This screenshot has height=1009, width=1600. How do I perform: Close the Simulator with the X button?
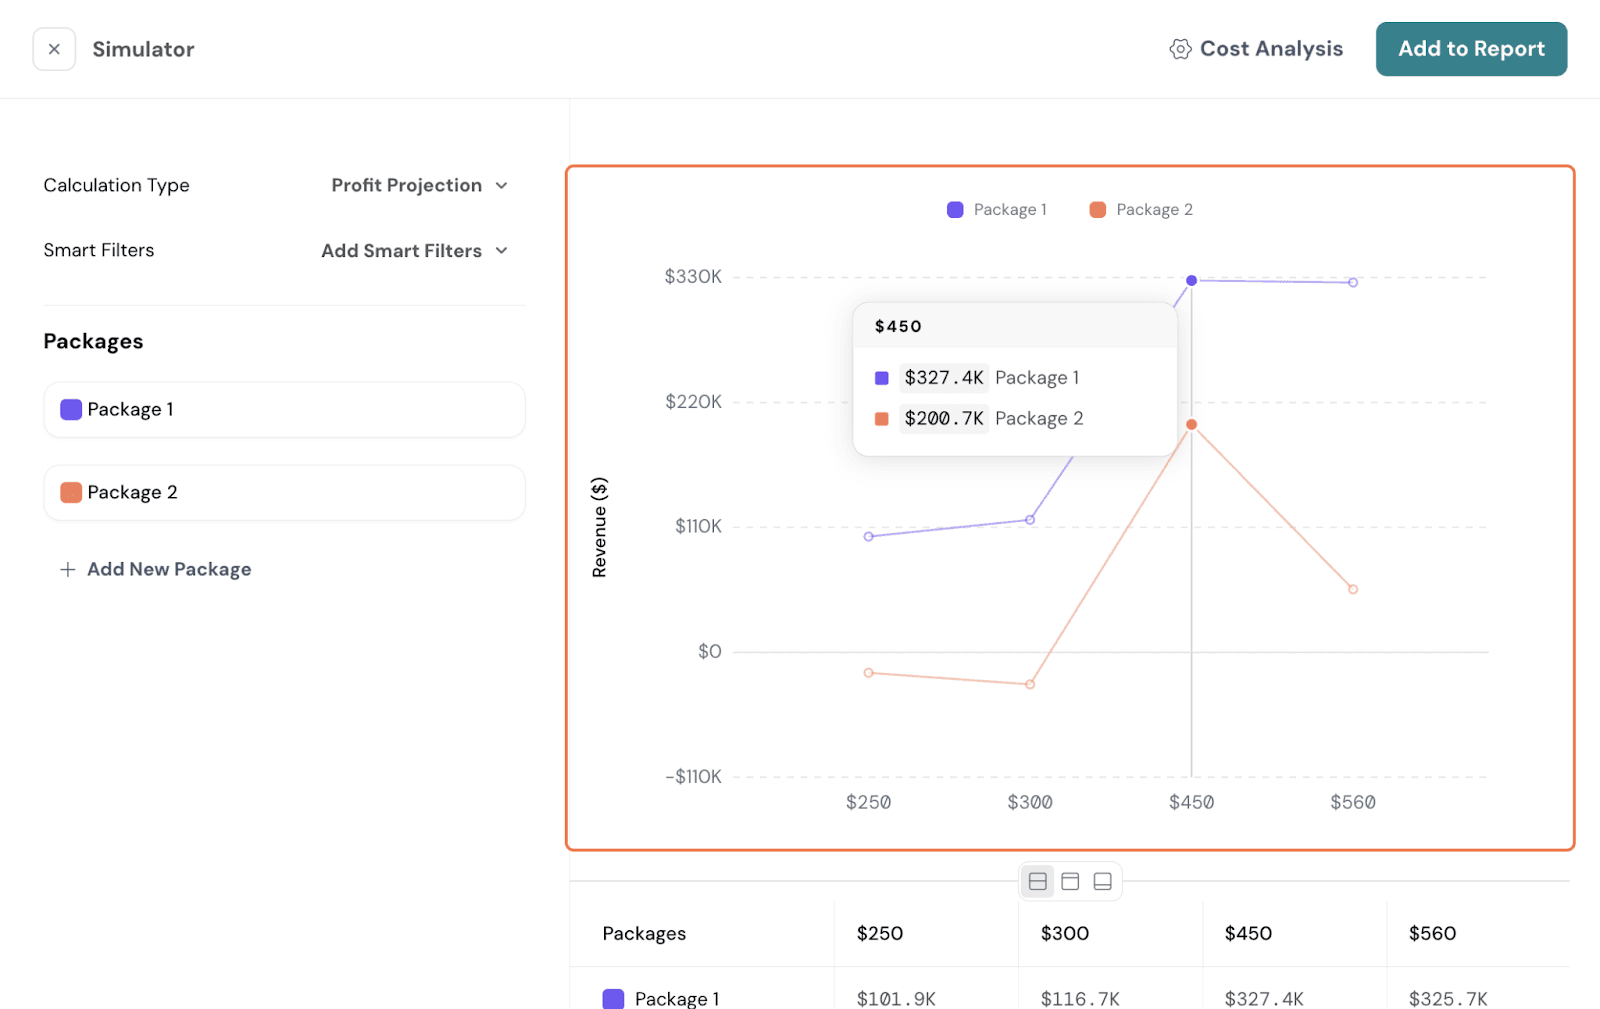tap(54, 49)
